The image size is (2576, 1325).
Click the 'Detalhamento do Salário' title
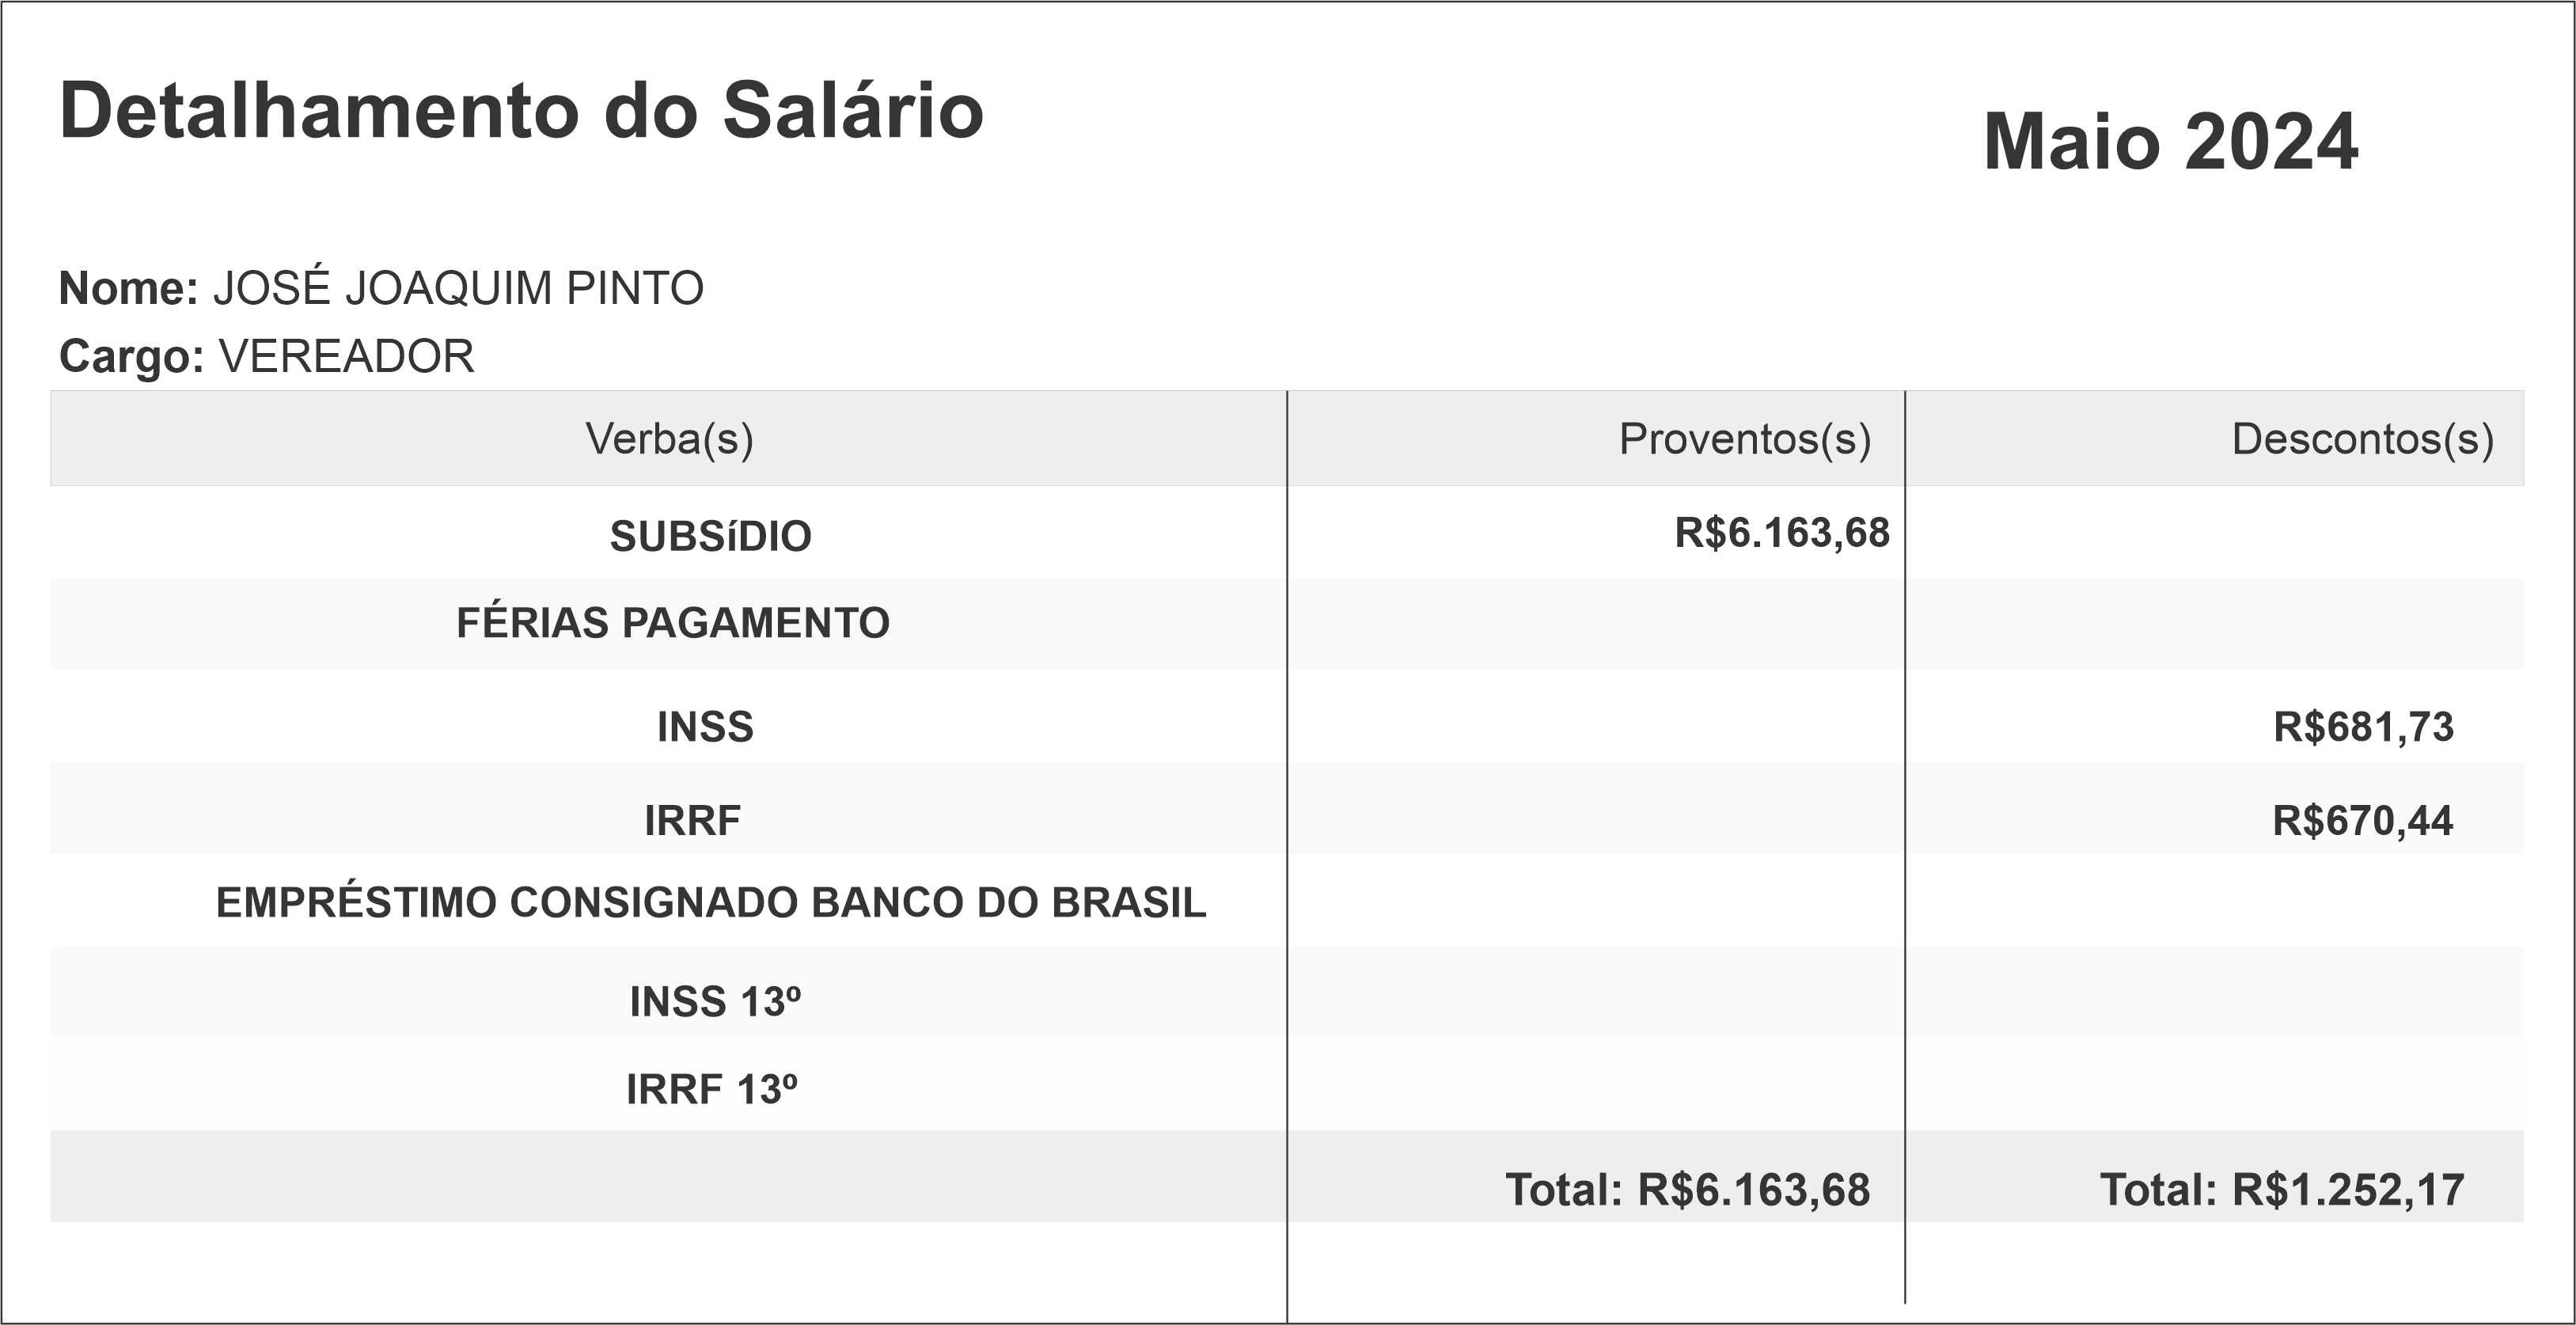[x=521, y=110]
